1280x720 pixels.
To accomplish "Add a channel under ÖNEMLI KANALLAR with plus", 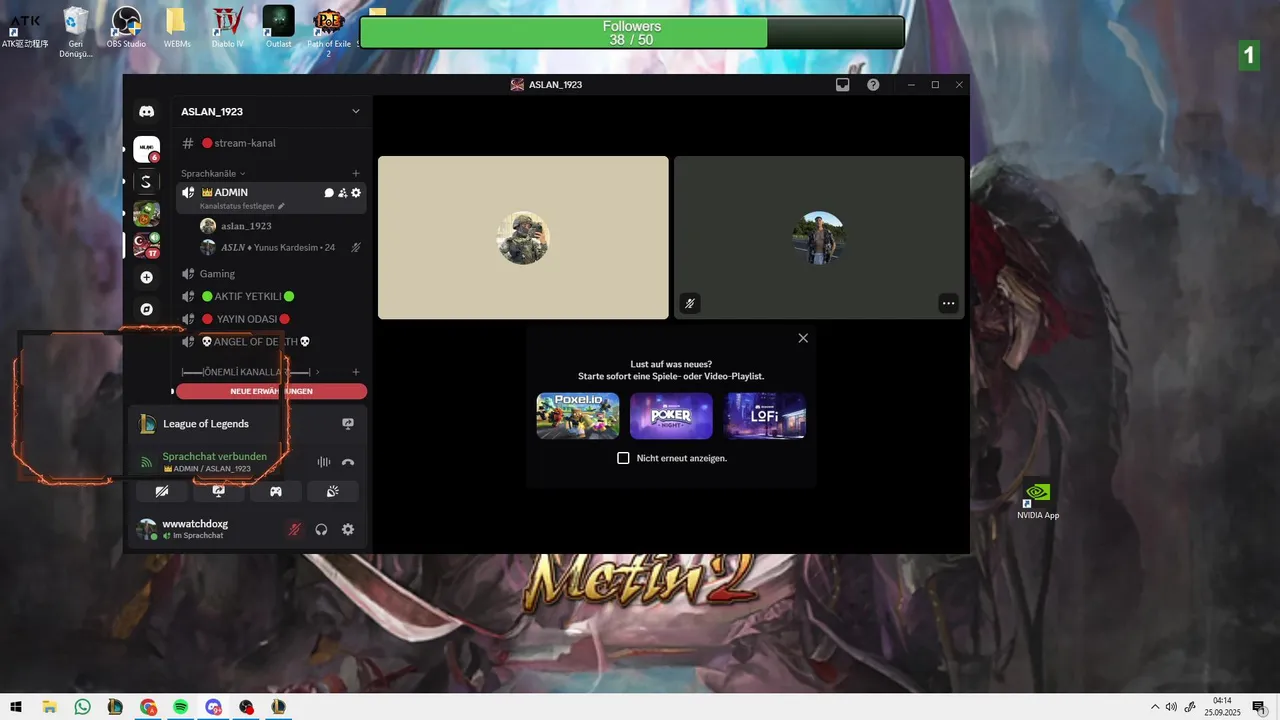I will (356, 372).
